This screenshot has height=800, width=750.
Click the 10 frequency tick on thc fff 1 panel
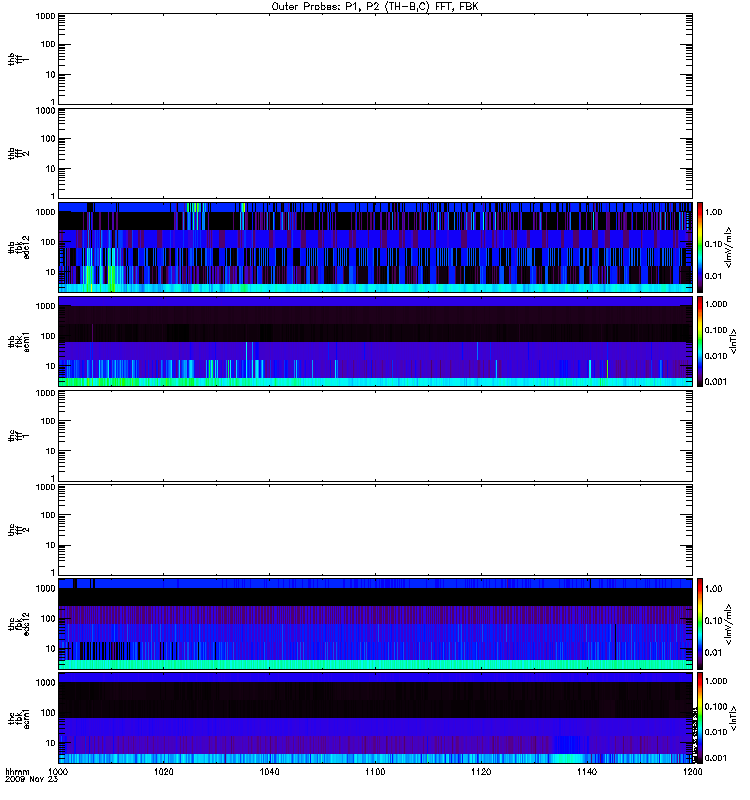[51, 451]
